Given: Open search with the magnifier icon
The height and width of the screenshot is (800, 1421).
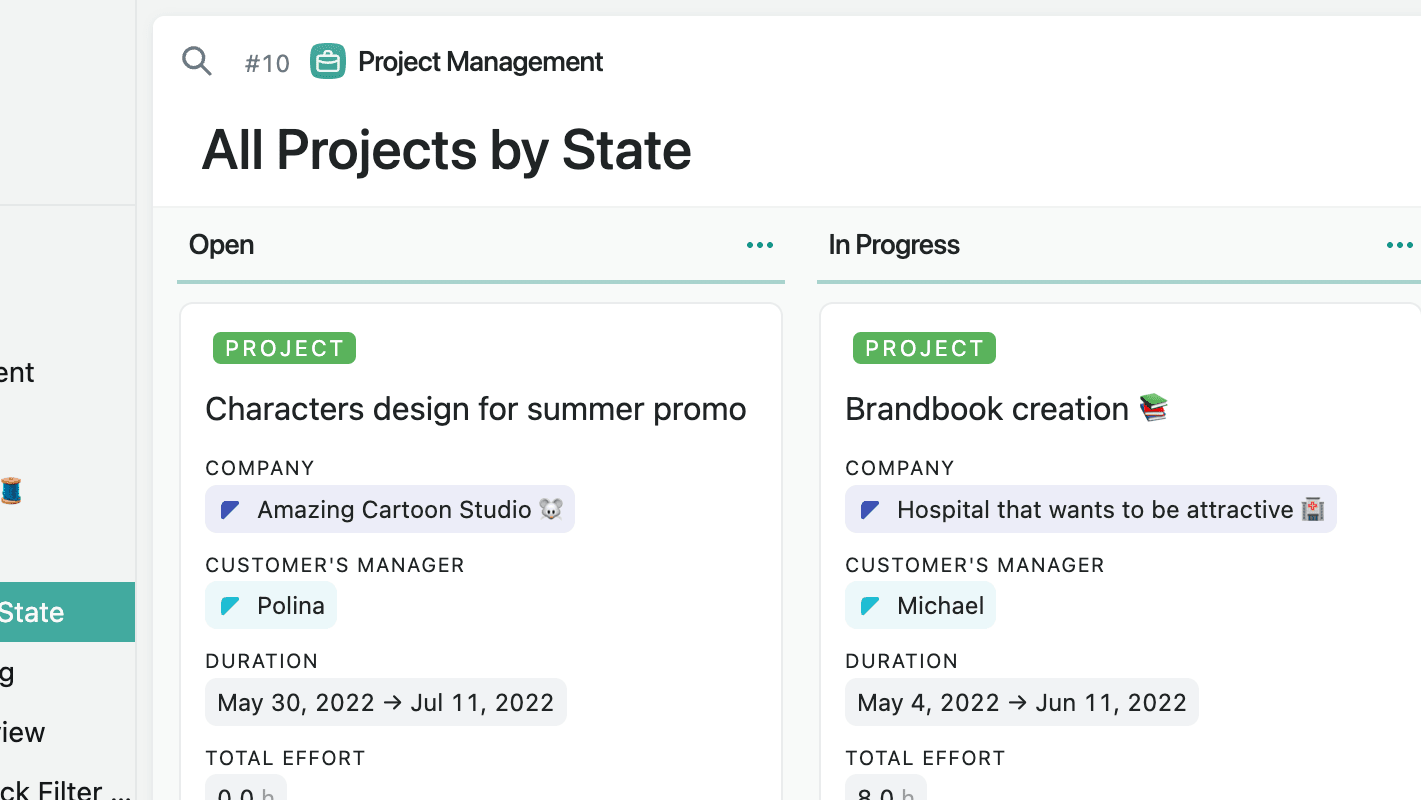Looking at the screenshot, I should click(x=197, y=61).
